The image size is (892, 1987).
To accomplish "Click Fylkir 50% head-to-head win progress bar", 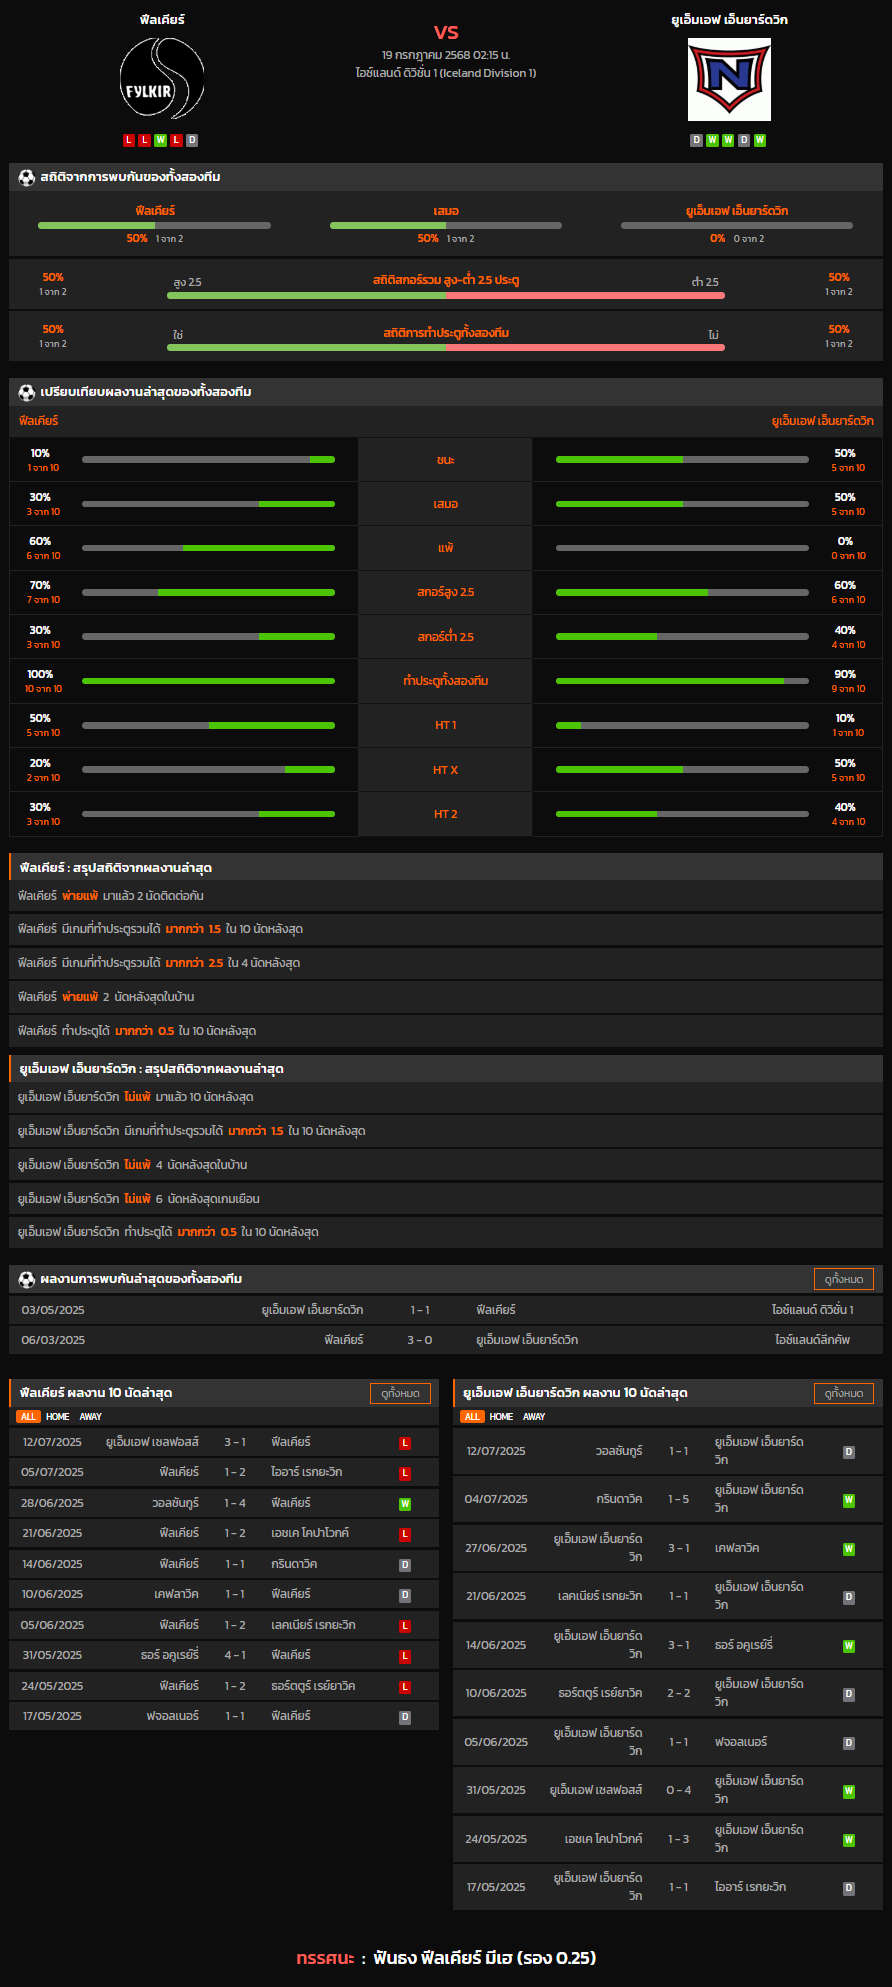I will click(154, 226).
